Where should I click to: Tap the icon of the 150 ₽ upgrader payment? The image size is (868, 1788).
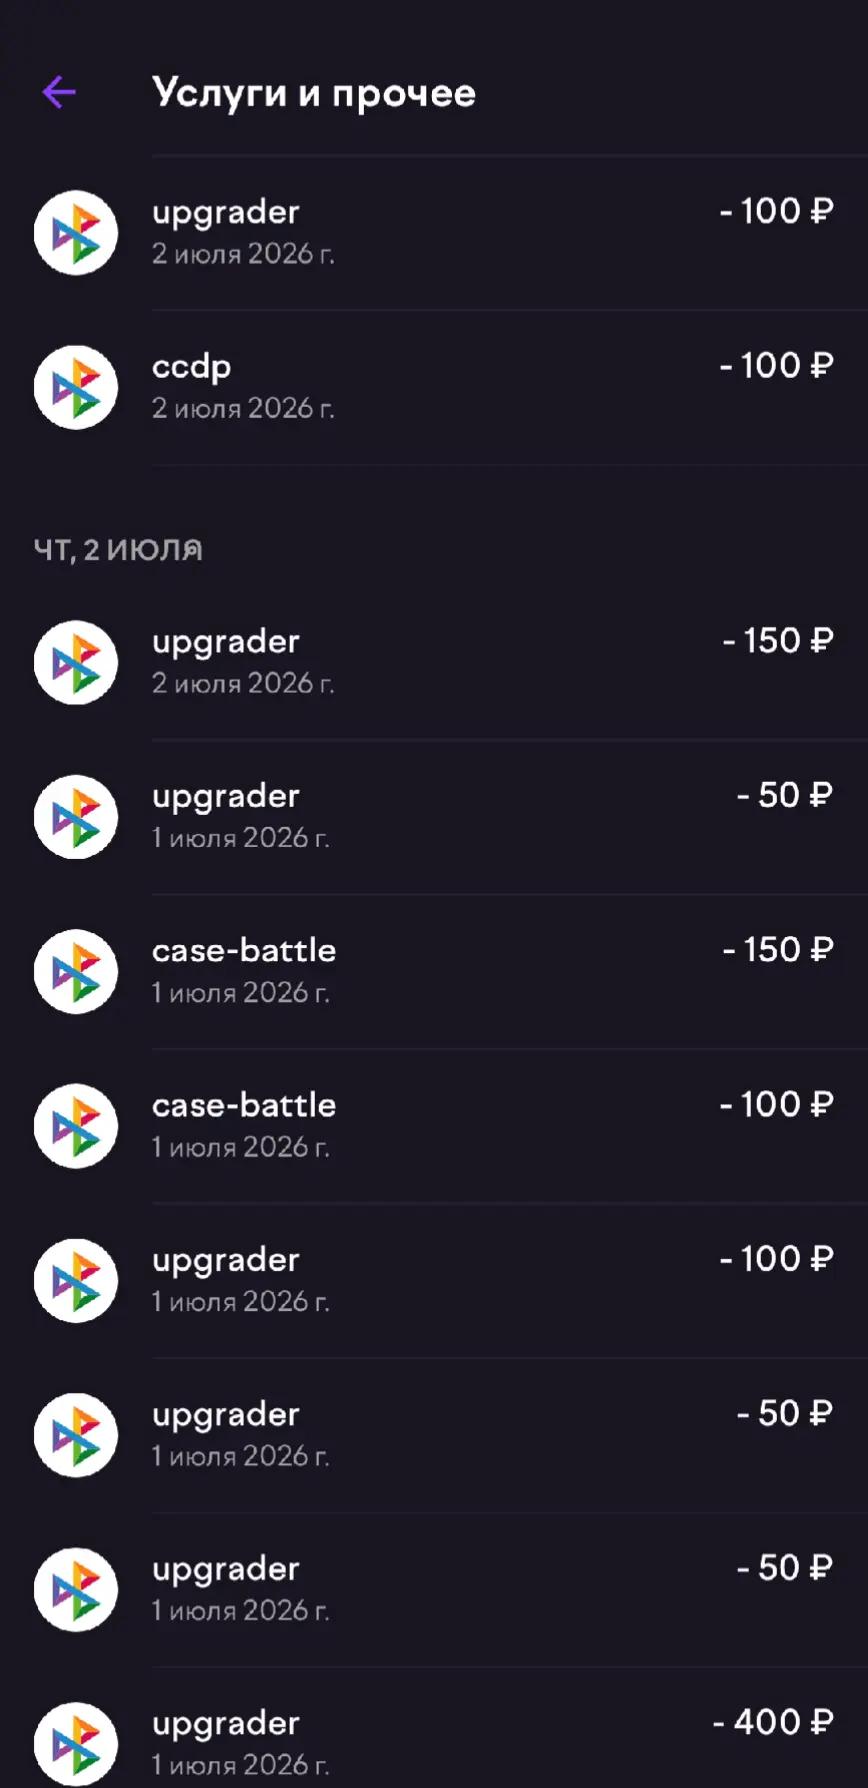point(76,663)
